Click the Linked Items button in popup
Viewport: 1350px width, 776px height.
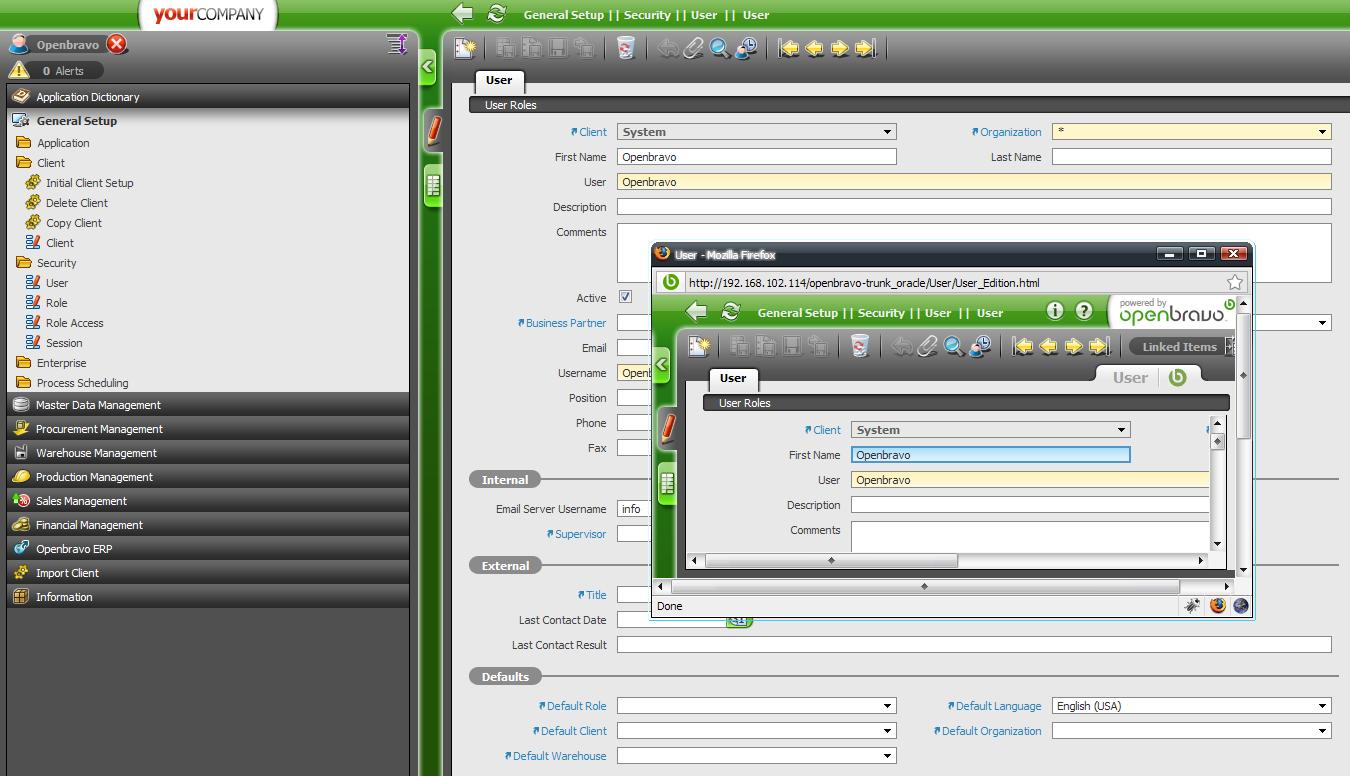click(x=1179, y=347)
